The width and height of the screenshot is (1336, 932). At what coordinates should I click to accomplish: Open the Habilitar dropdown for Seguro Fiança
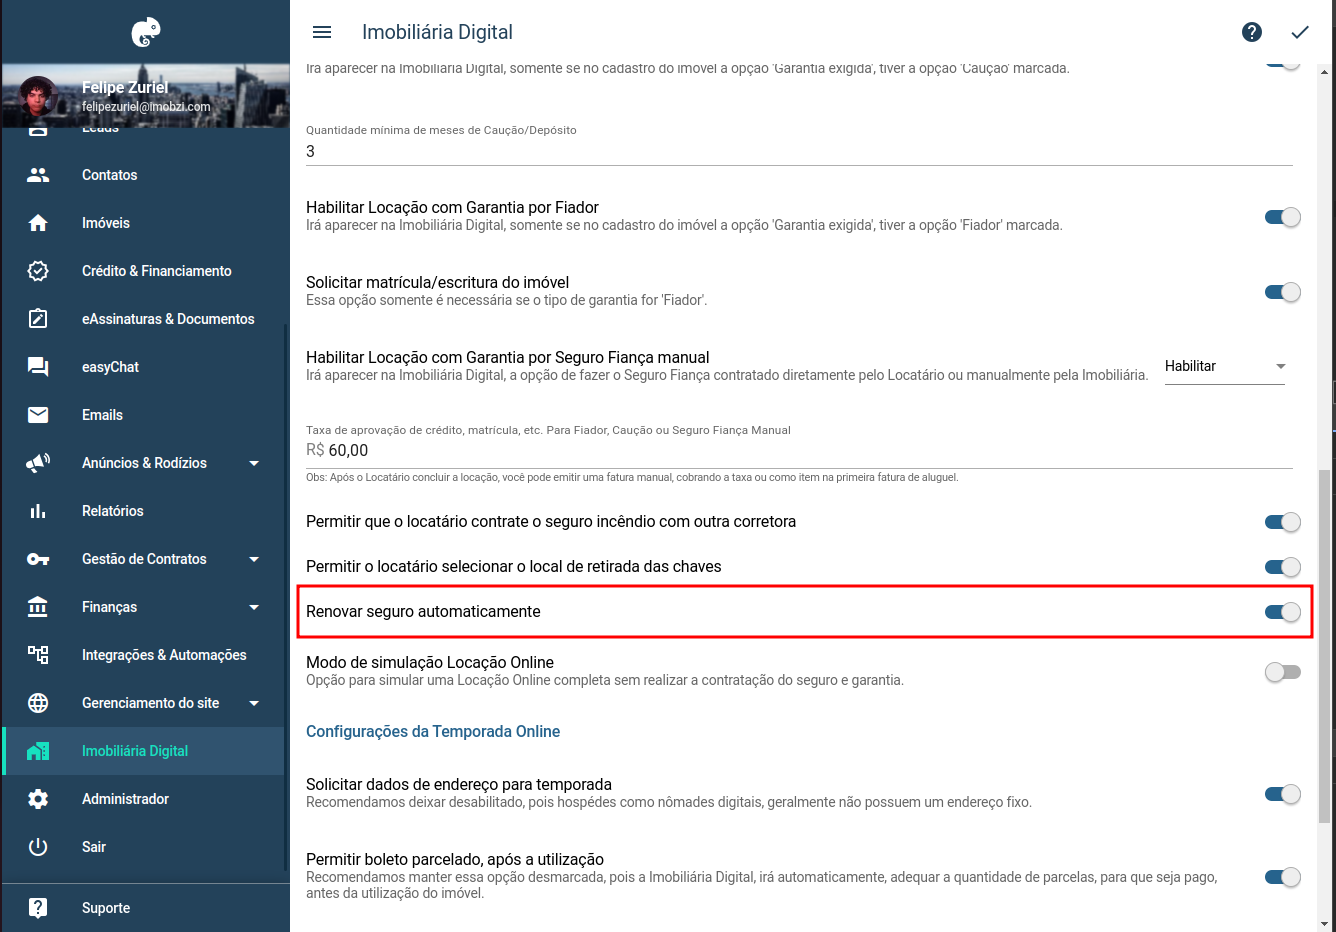tap(1225, 366)
